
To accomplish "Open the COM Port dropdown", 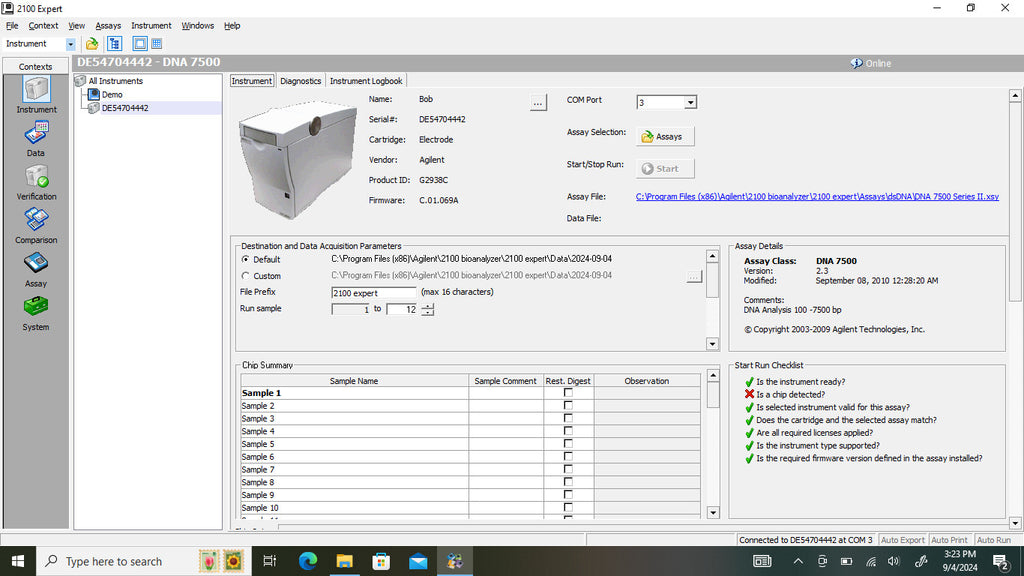I will click(690, 103).
